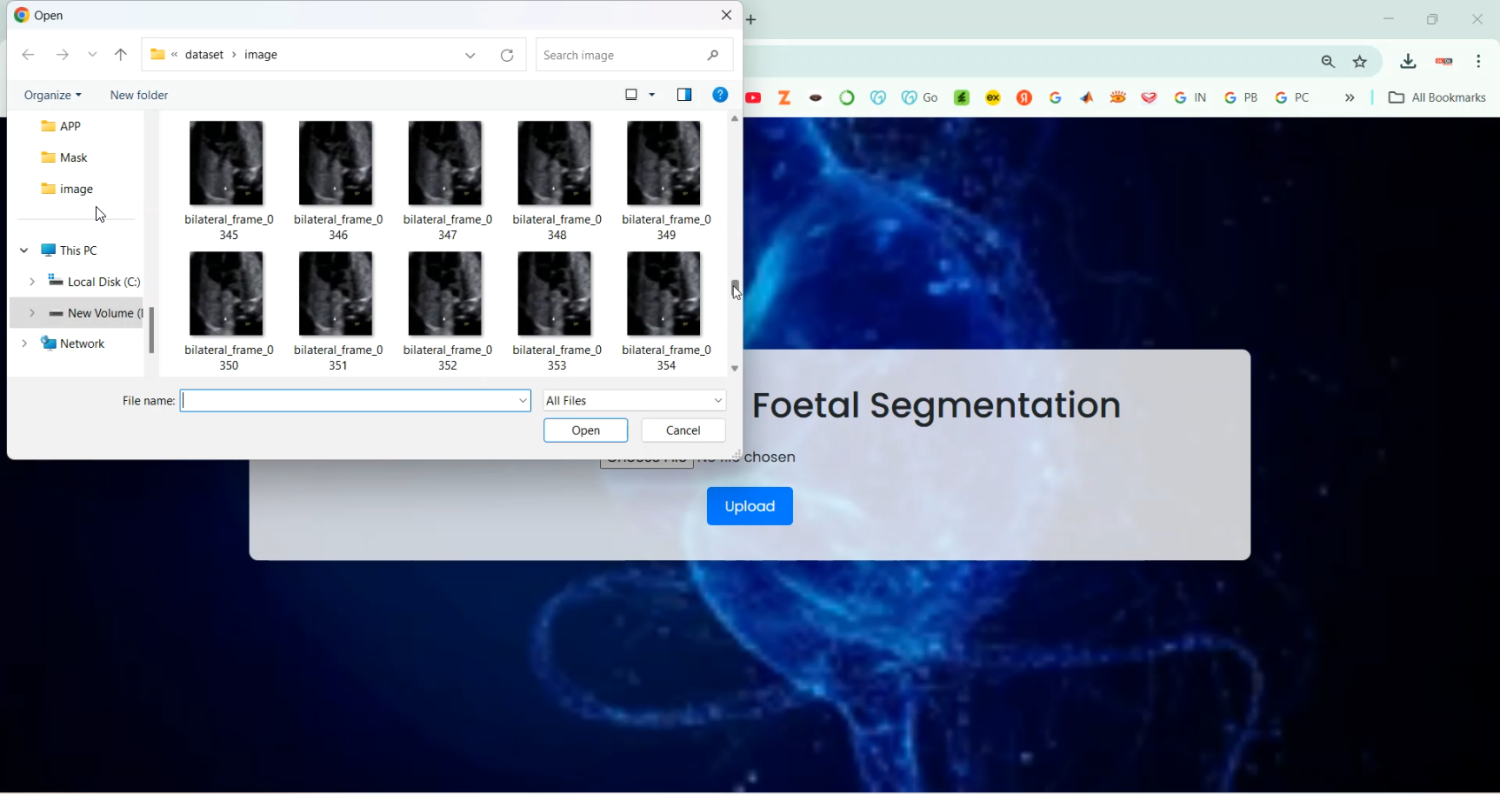Viewport: 1500px width, 794px height.
Task: Select the Mask folder in sidebar
Action: click(x=73, y=158)
